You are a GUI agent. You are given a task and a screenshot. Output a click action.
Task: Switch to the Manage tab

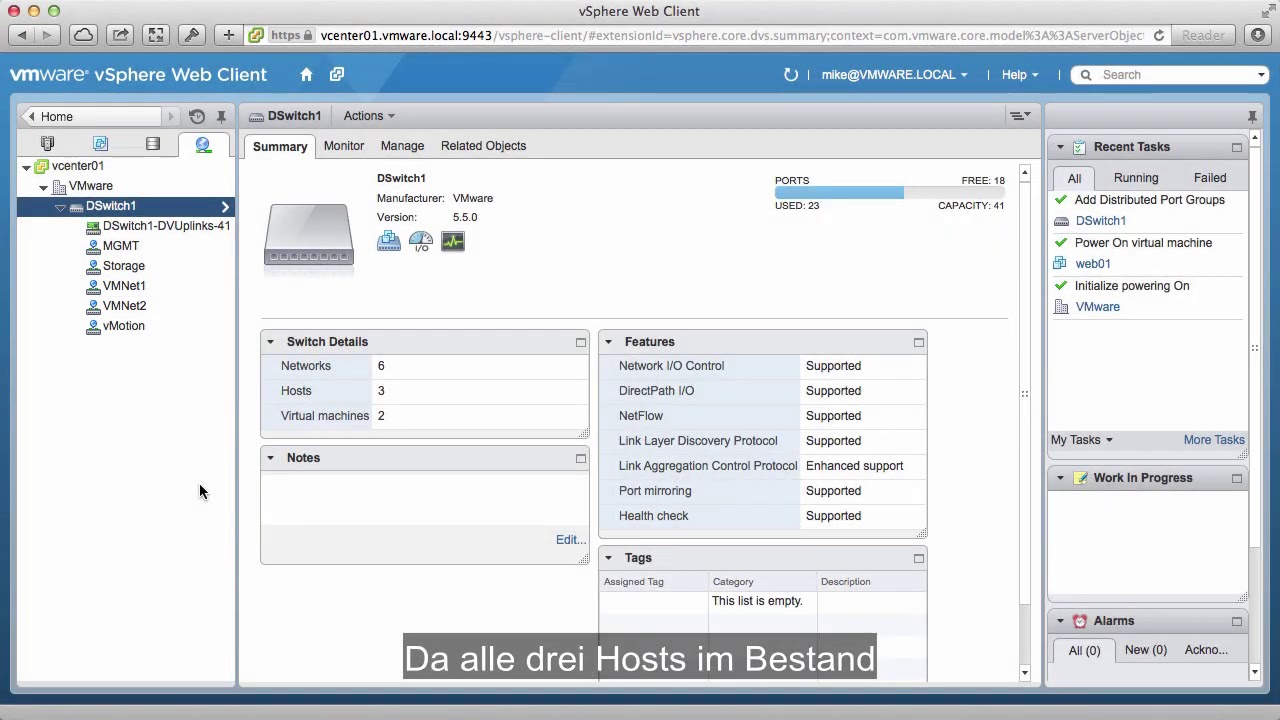[x=402, y=146]
